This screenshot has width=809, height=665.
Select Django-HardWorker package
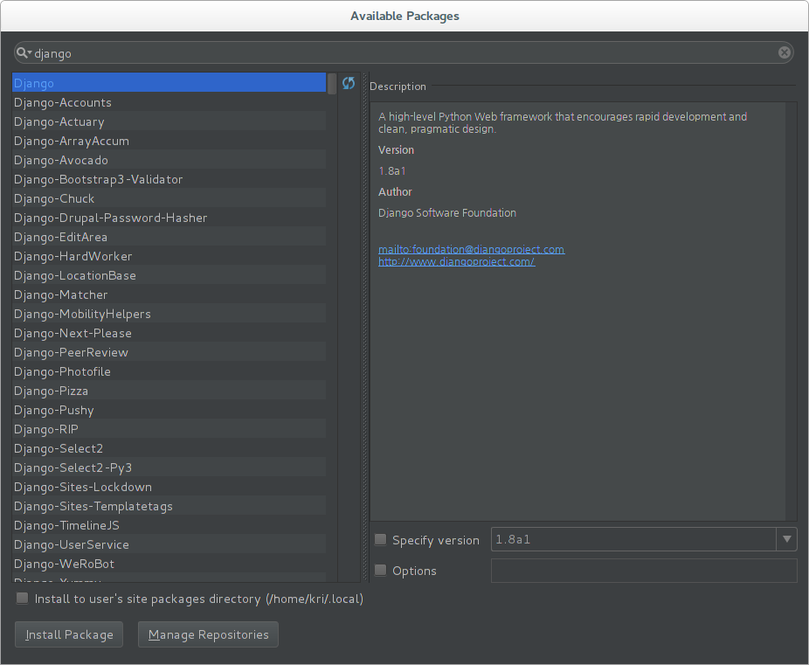(169, 256)
